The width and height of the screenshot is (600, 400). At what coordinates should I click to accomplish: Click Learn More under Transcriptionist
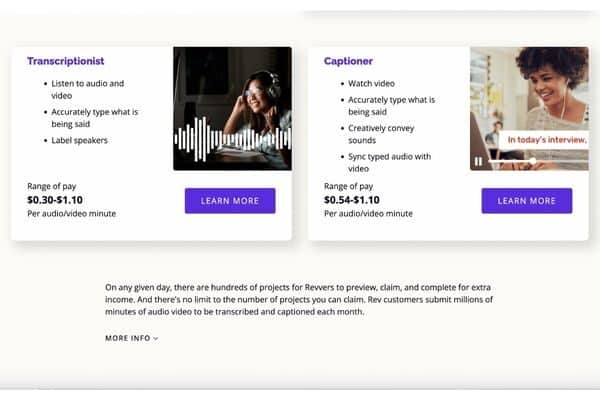pyautogui.click(x=230, y=201)
